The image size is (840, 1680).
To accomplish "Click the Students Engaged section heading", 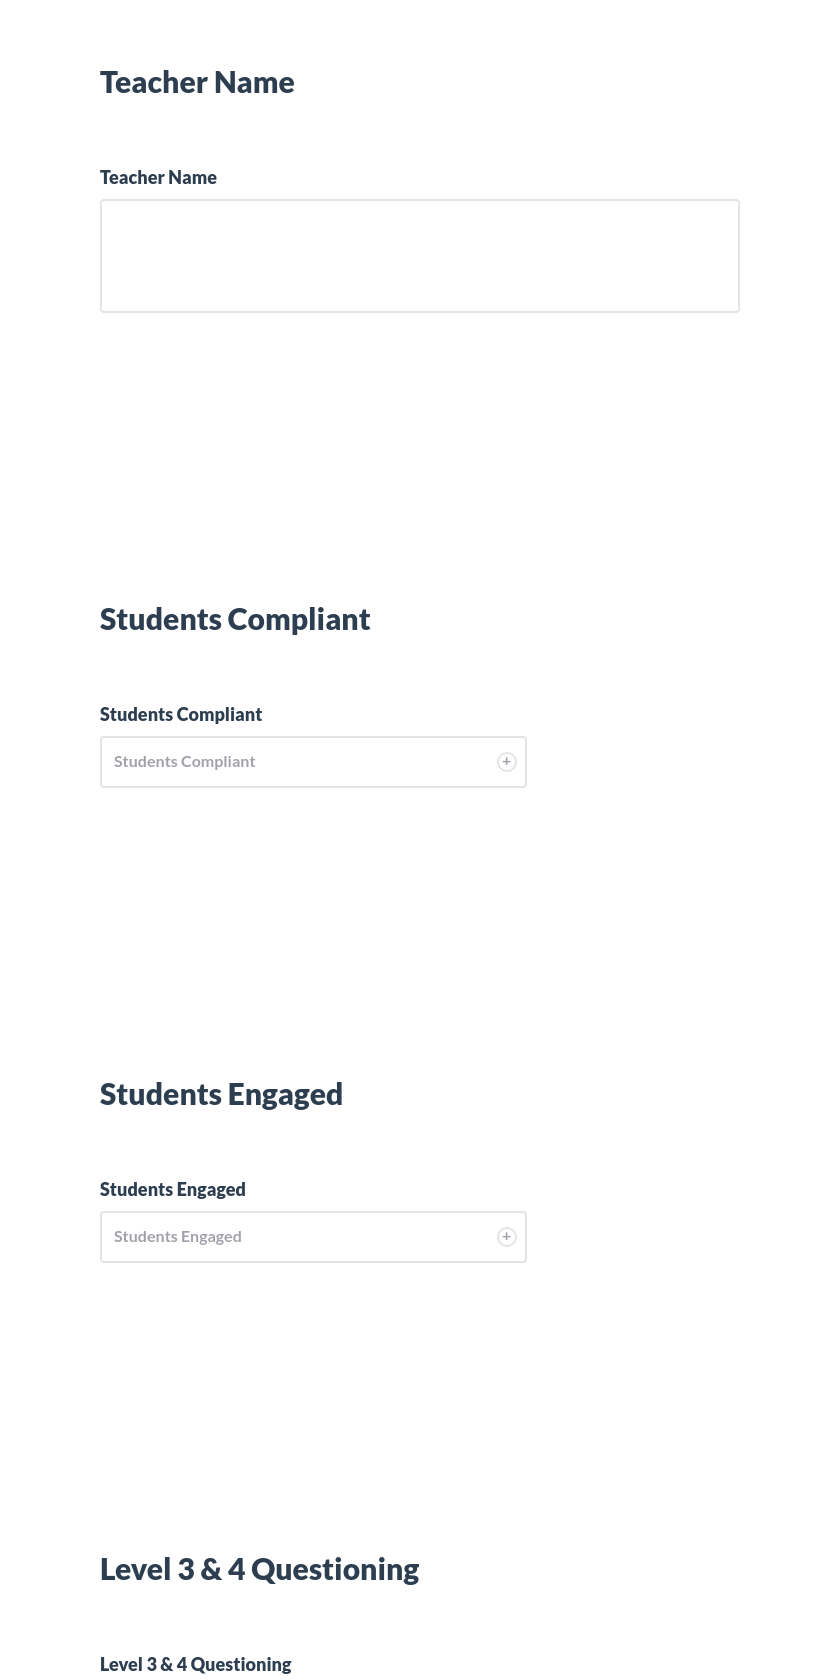I will 221,1093.
